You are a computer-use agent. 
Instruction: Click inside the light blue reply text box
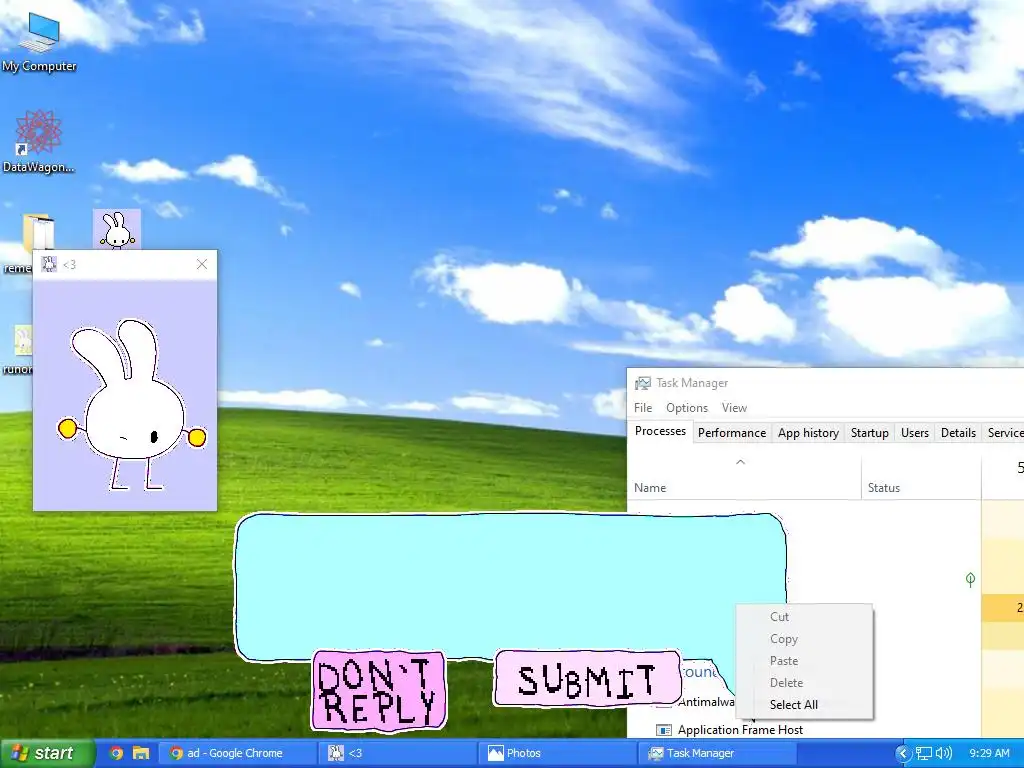click(x=509, y=586)
